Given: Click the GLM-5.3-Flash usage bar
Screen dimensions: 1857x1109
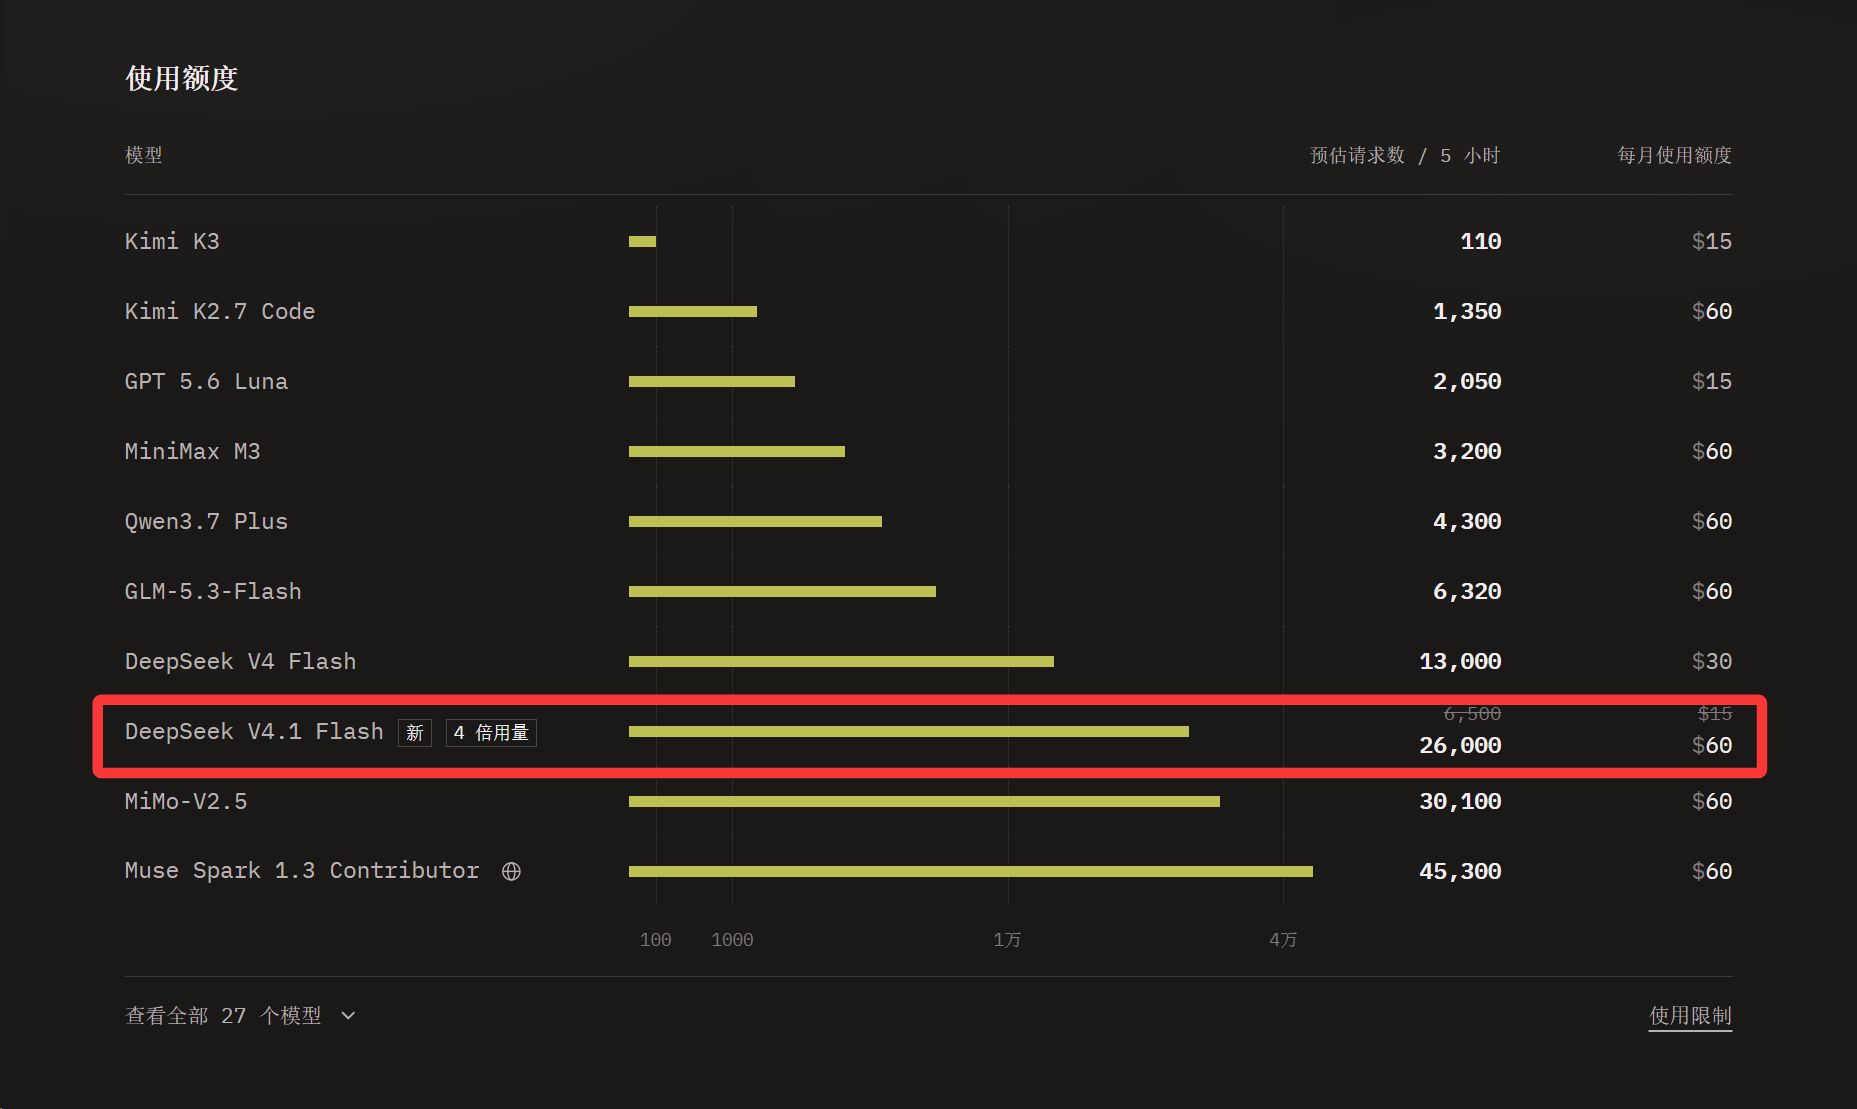Looking at the screenshot, I should pyautogui.click(x=782, y=591).
